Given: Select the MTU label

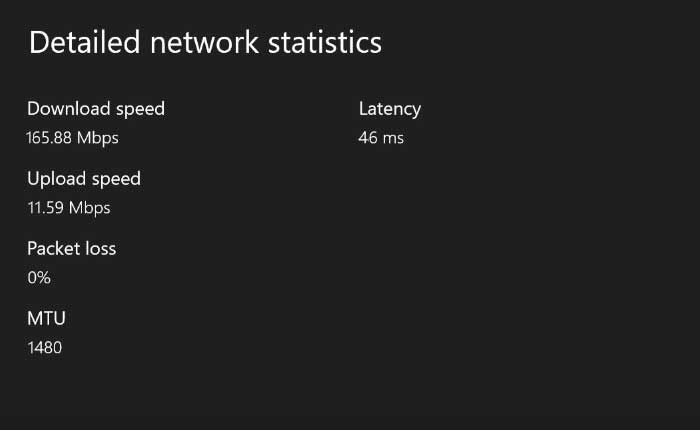Looking at the screenshot, I should point(46,319).
